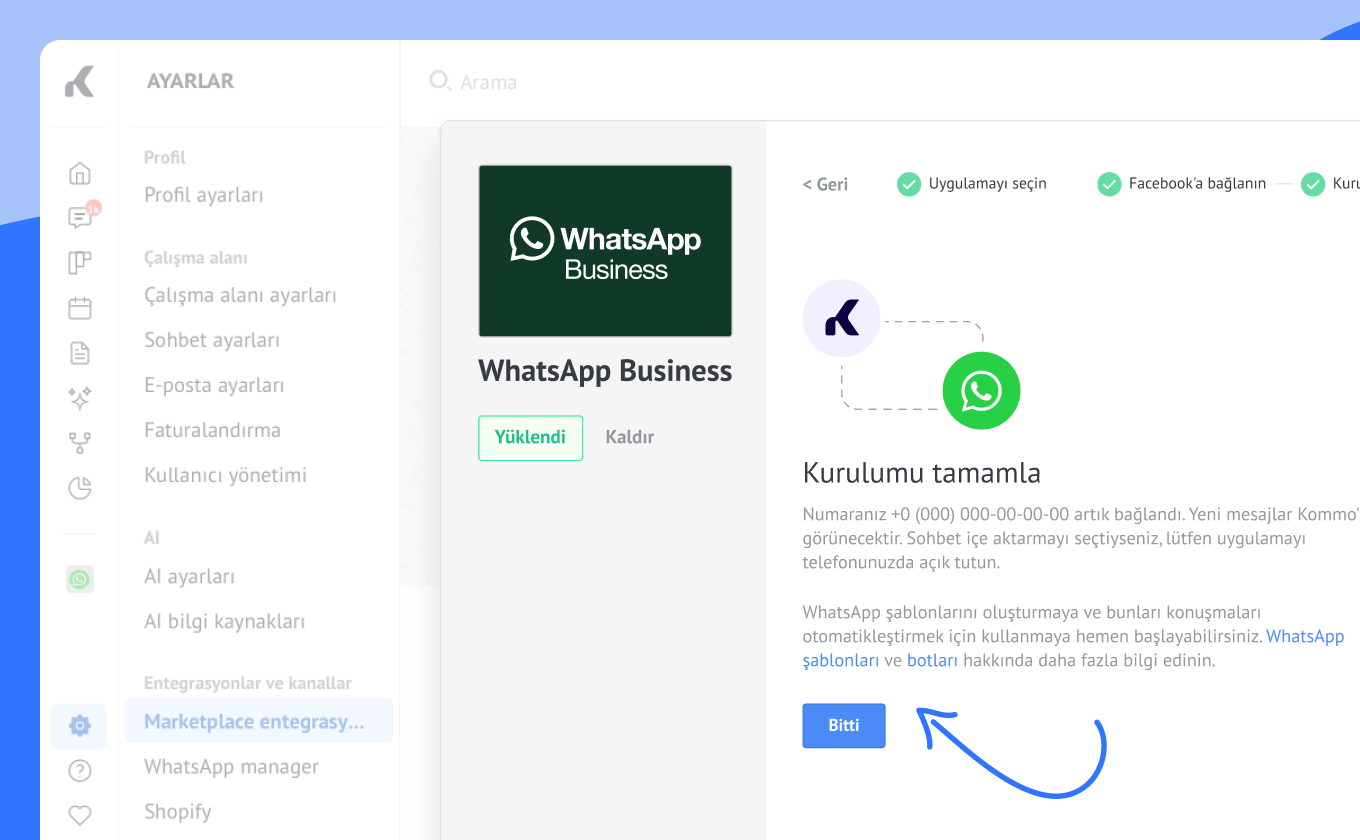The width and height of the screenshot is (1360, 840).
Task: Open Sohbet ayarları settings item
Action: (212, 340)
